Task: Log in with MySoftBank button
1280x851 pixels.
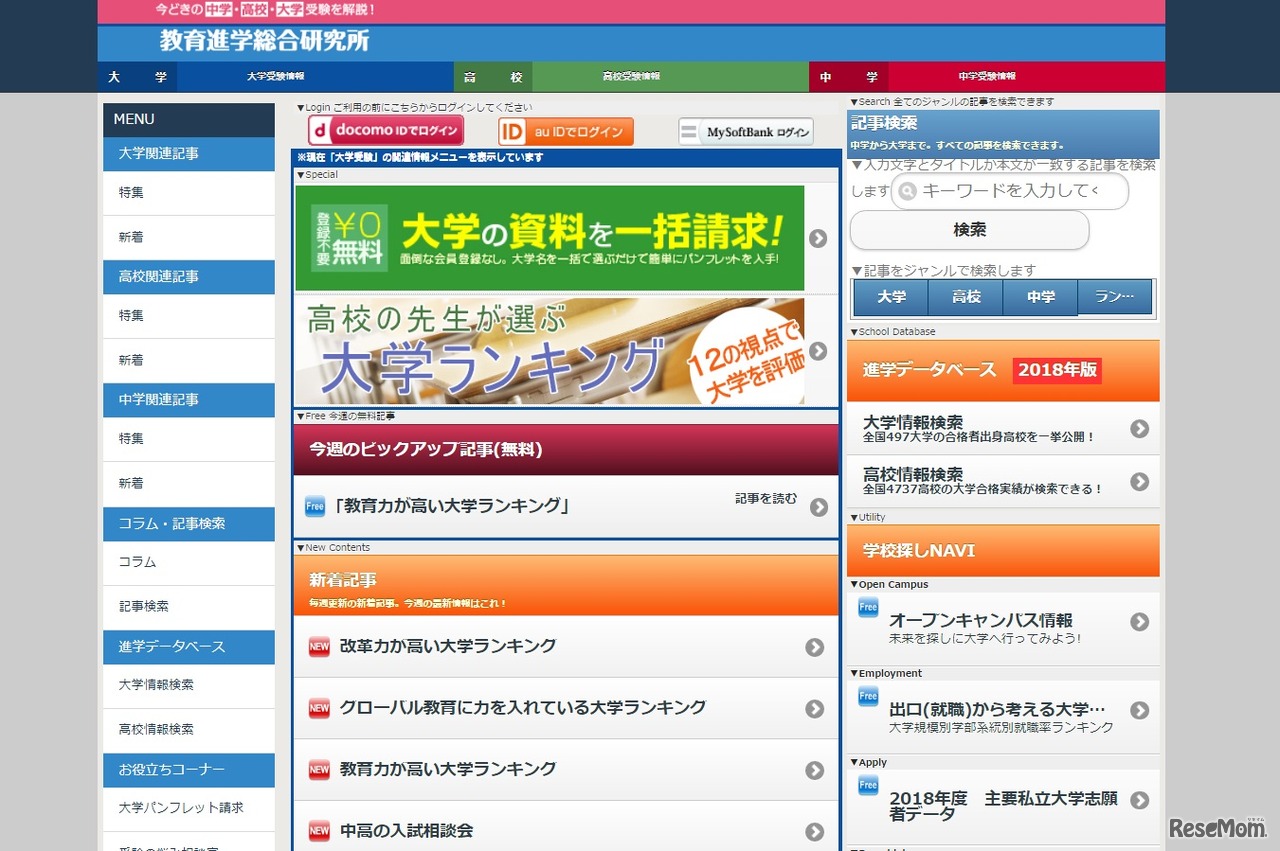Action: 746,132
